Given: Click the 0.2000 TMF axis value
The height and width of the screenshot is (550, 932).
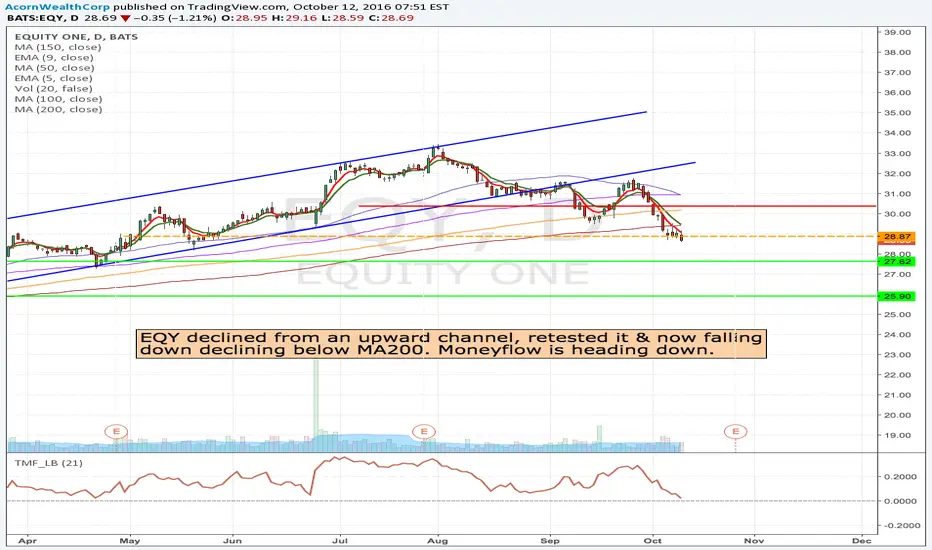Looking at the screenshot, I should point(900,477).
